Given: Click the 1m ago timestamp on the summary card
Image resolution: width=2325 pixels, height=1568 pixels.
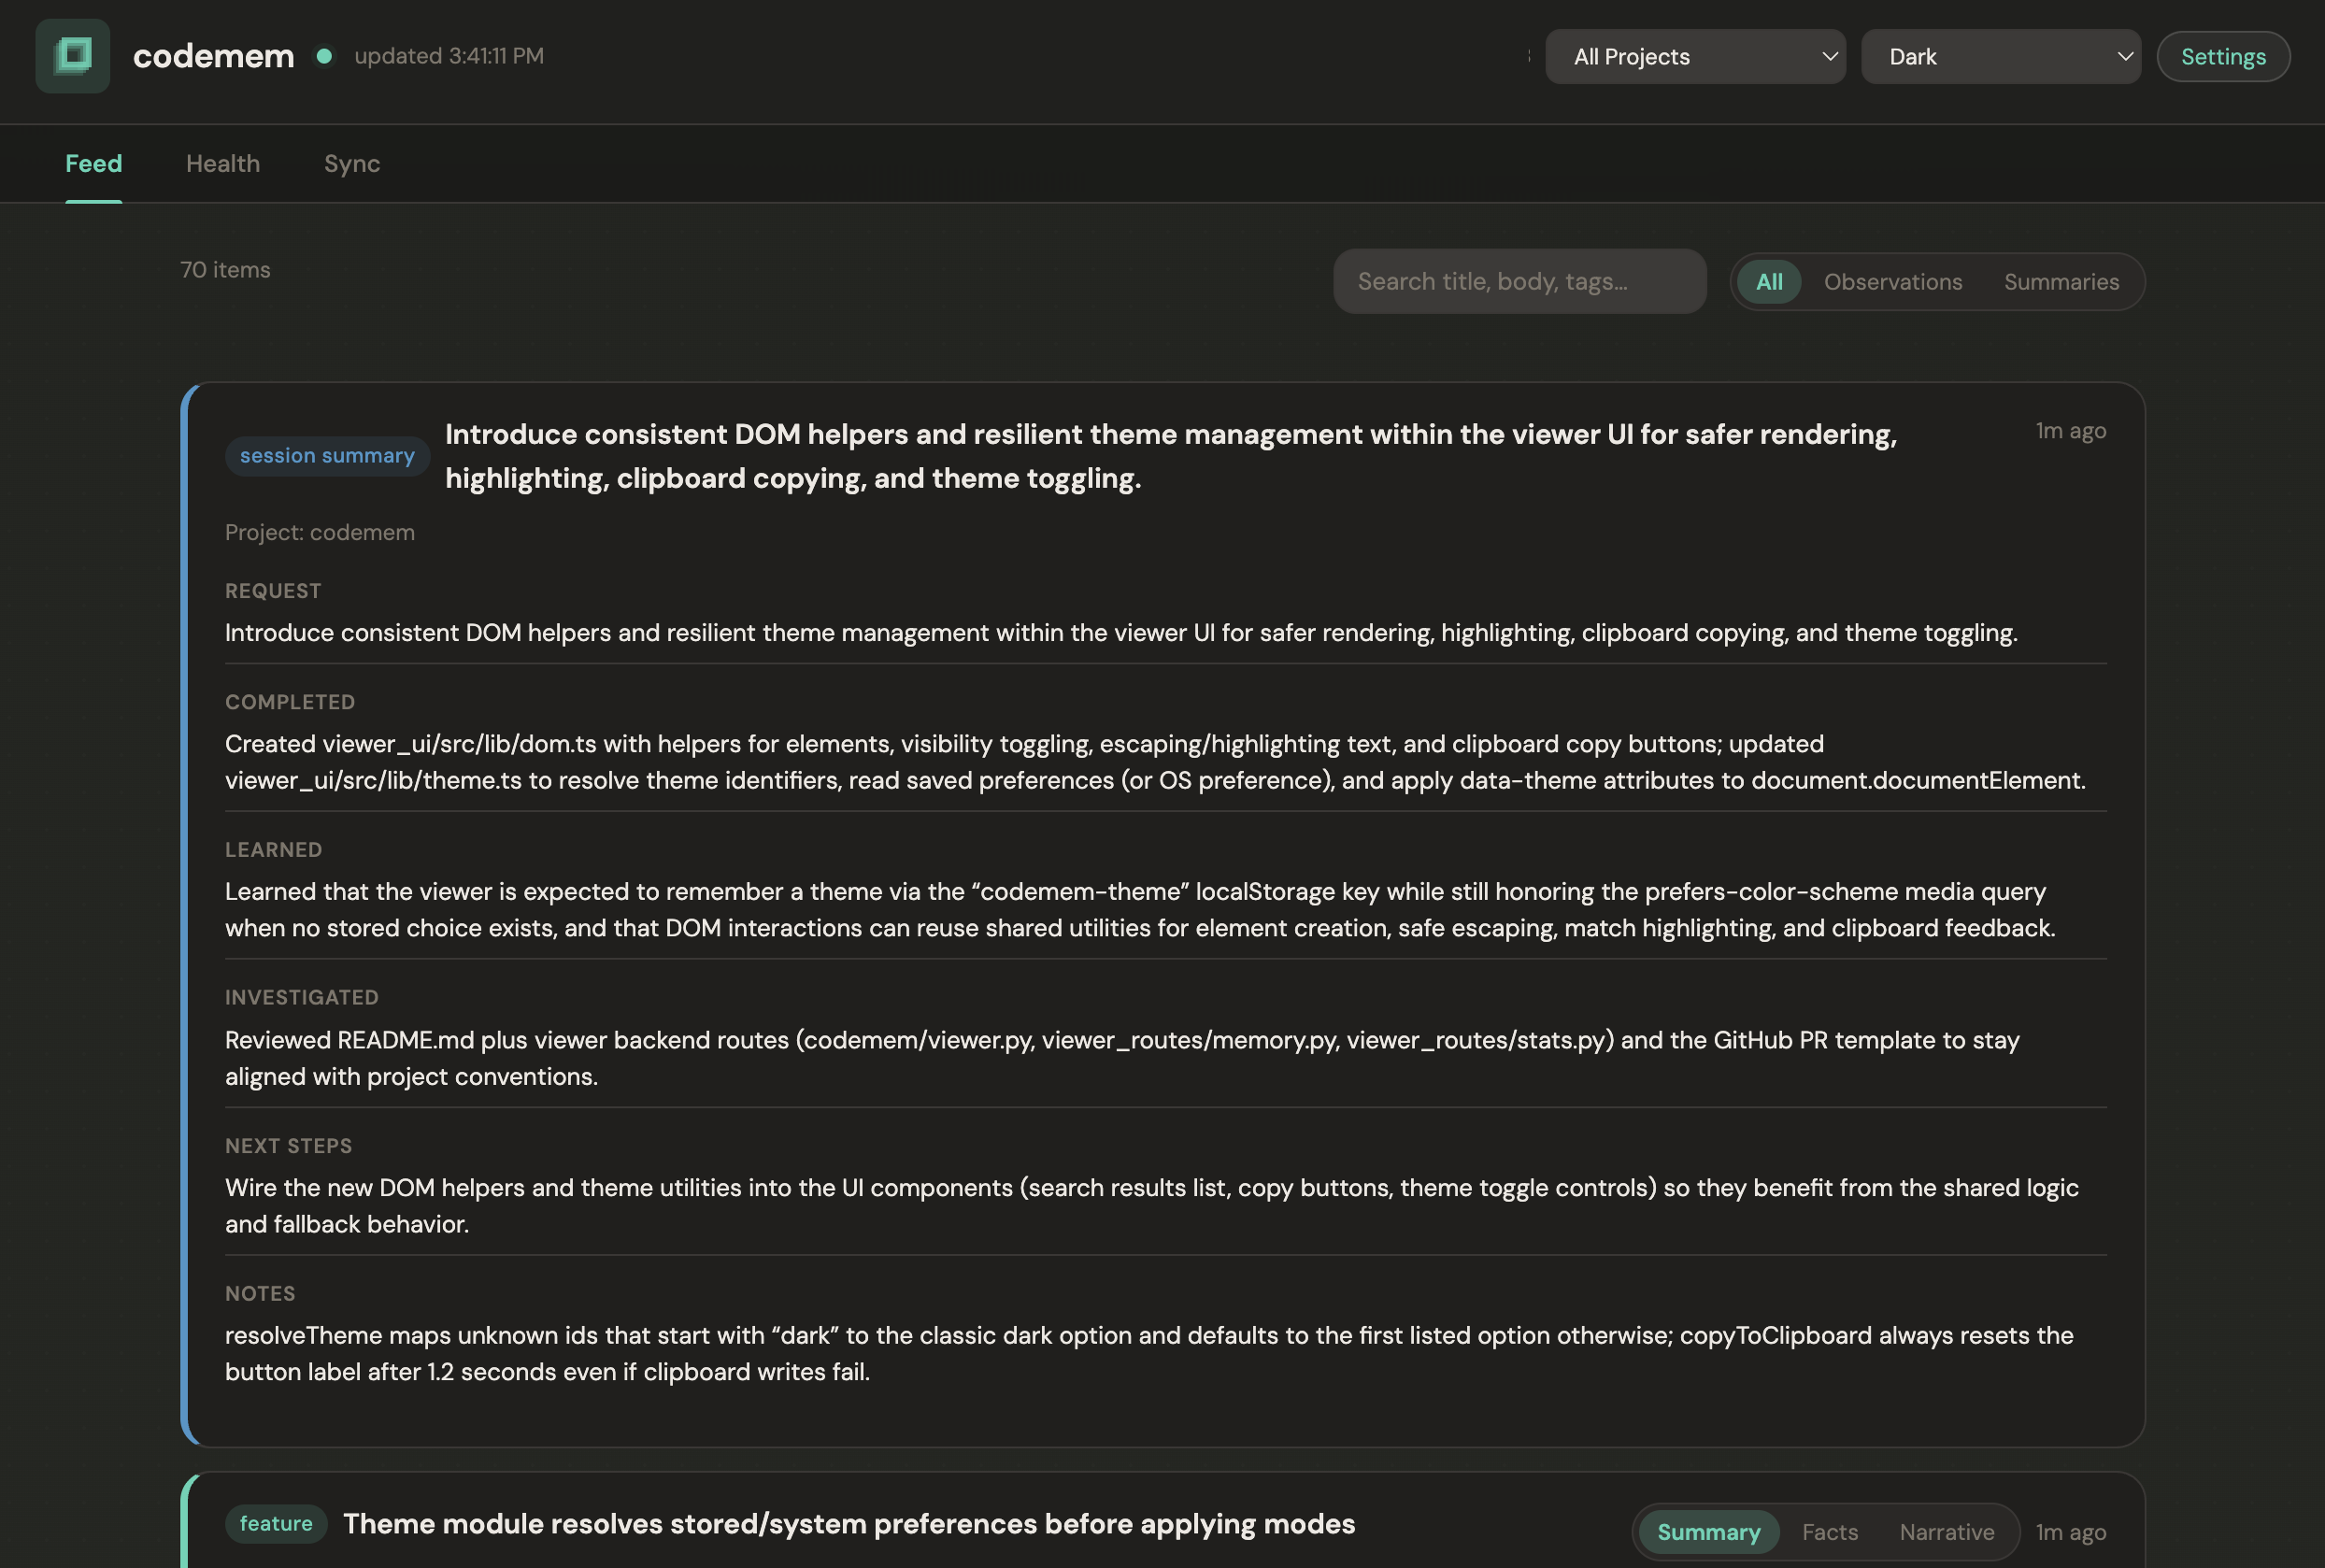Looking at the screenshot, I should click(2069, 430).
